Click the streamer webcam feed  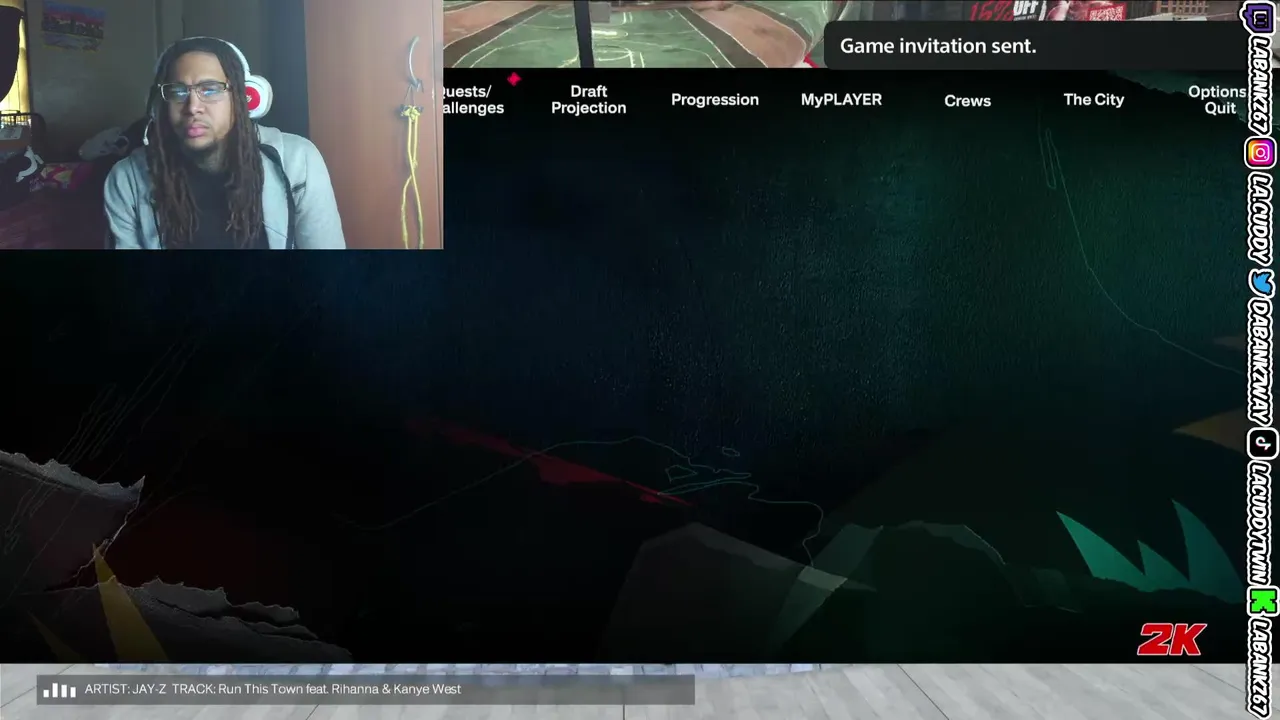tap(221, 124)
